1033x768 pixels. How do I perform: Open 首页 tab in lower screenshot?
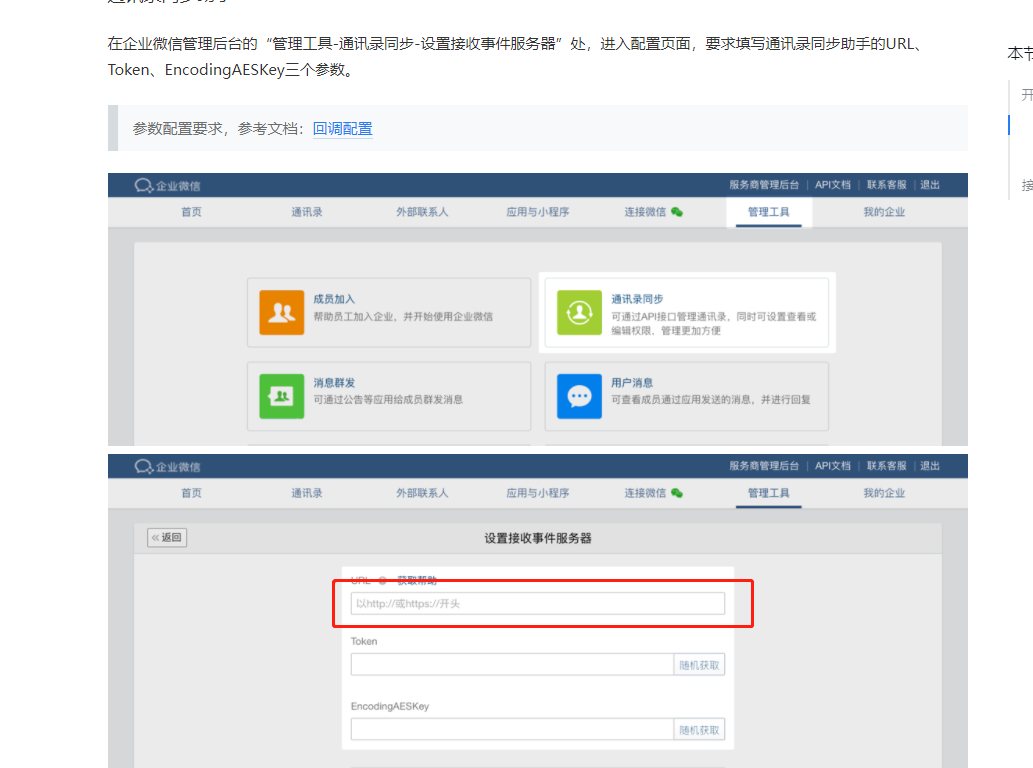coord(191,493)
